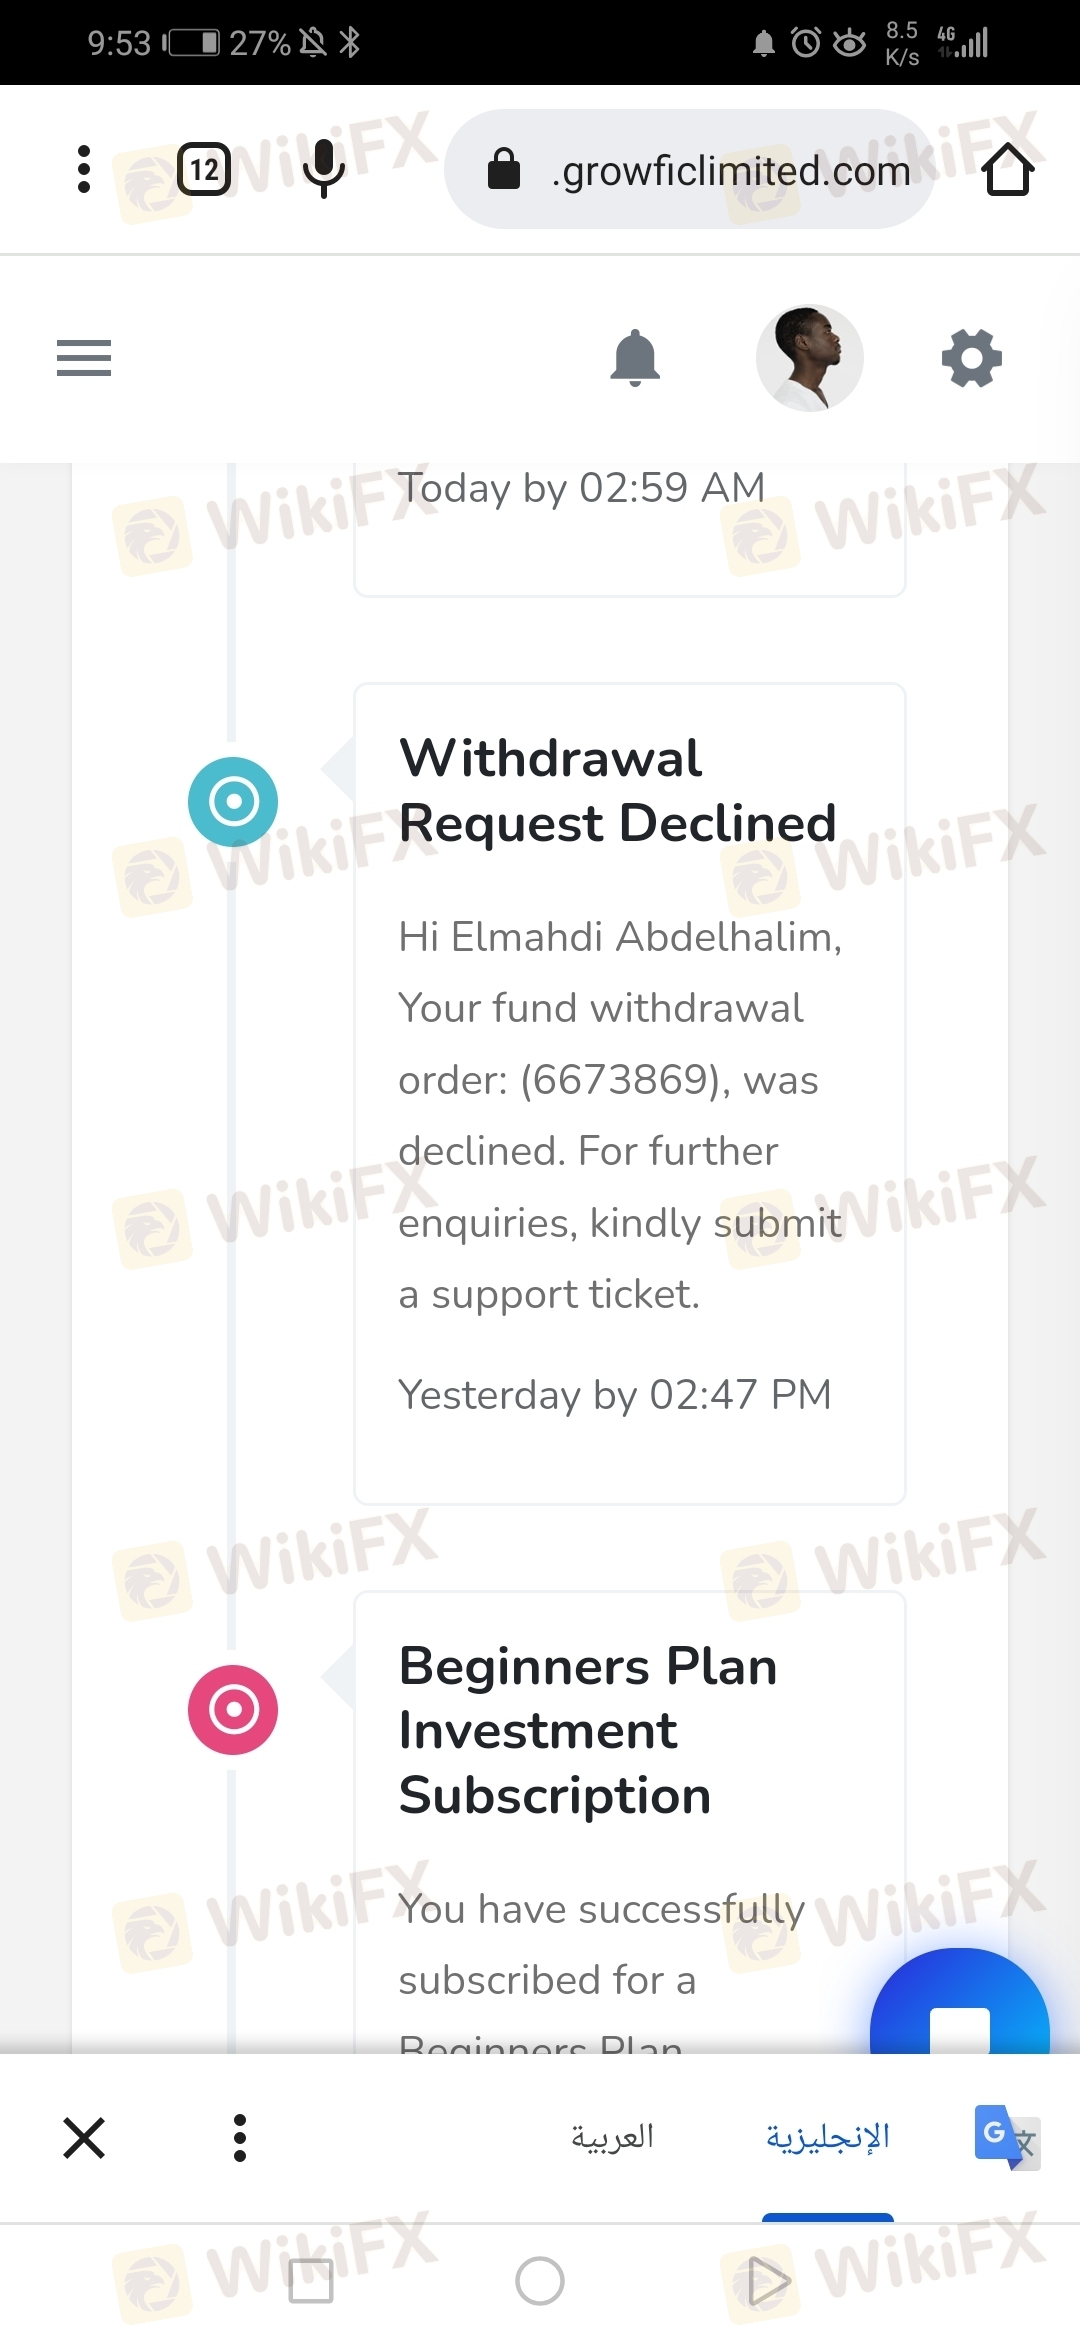
Task: Switch translation to Arabic language tab
Action: [612, 2137]
